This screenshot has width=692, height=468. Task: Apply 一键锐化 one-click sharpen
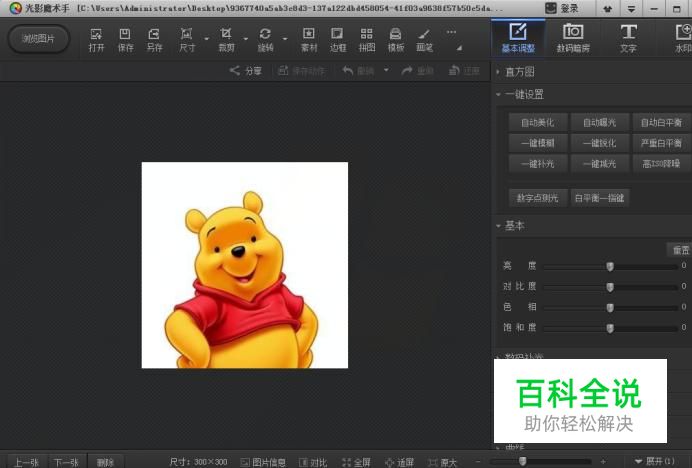coord(599,143)
